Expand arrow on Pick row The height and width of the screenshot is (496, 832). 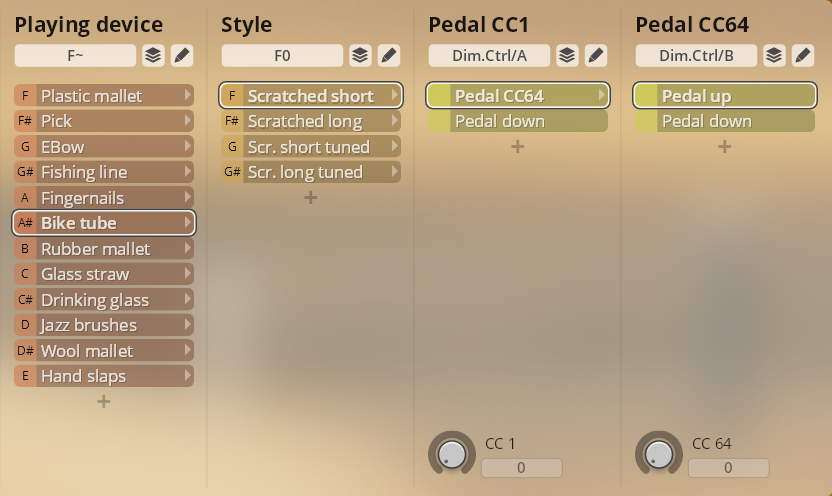[187, 121]
